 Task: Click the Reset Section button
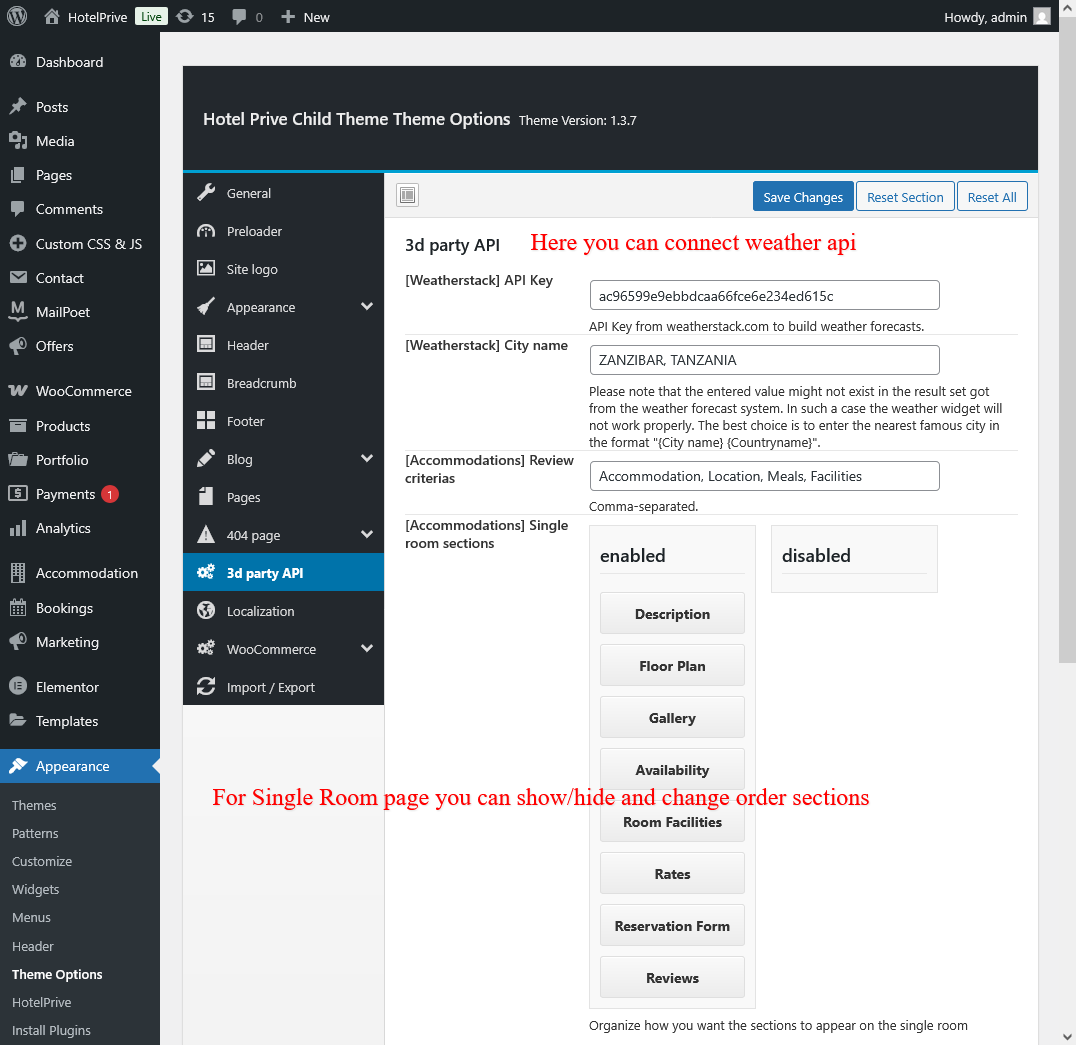(x=905, y=197)
